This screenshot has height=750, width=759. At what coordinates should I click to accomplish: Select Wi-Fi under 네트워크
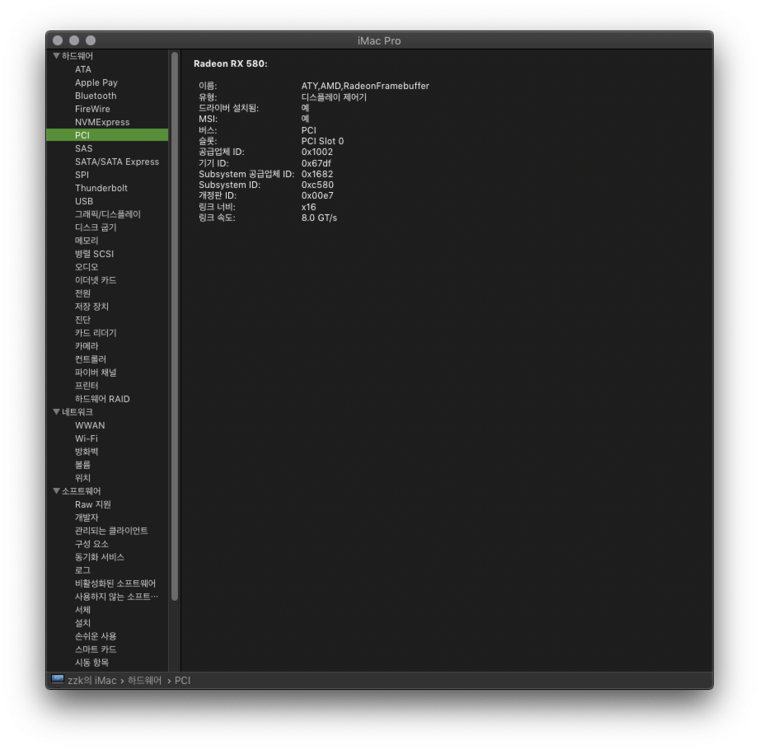coord(86,438)
